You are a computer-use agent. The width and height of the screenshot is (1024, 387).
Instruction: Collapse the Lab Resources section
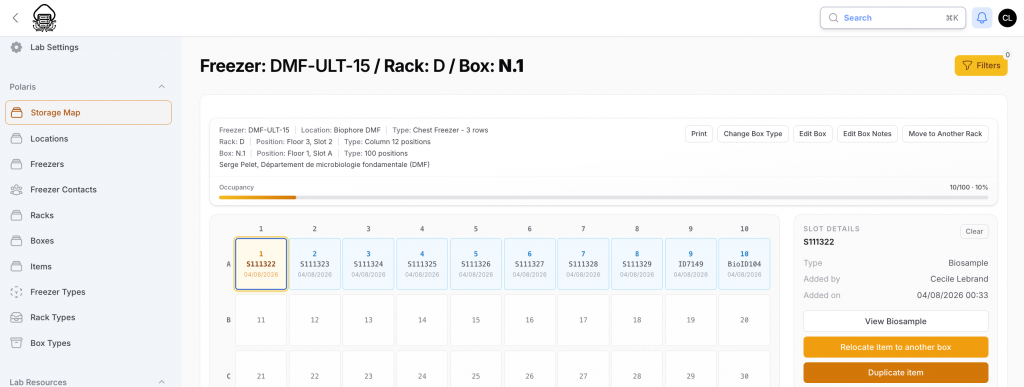(x=162, y=382)
